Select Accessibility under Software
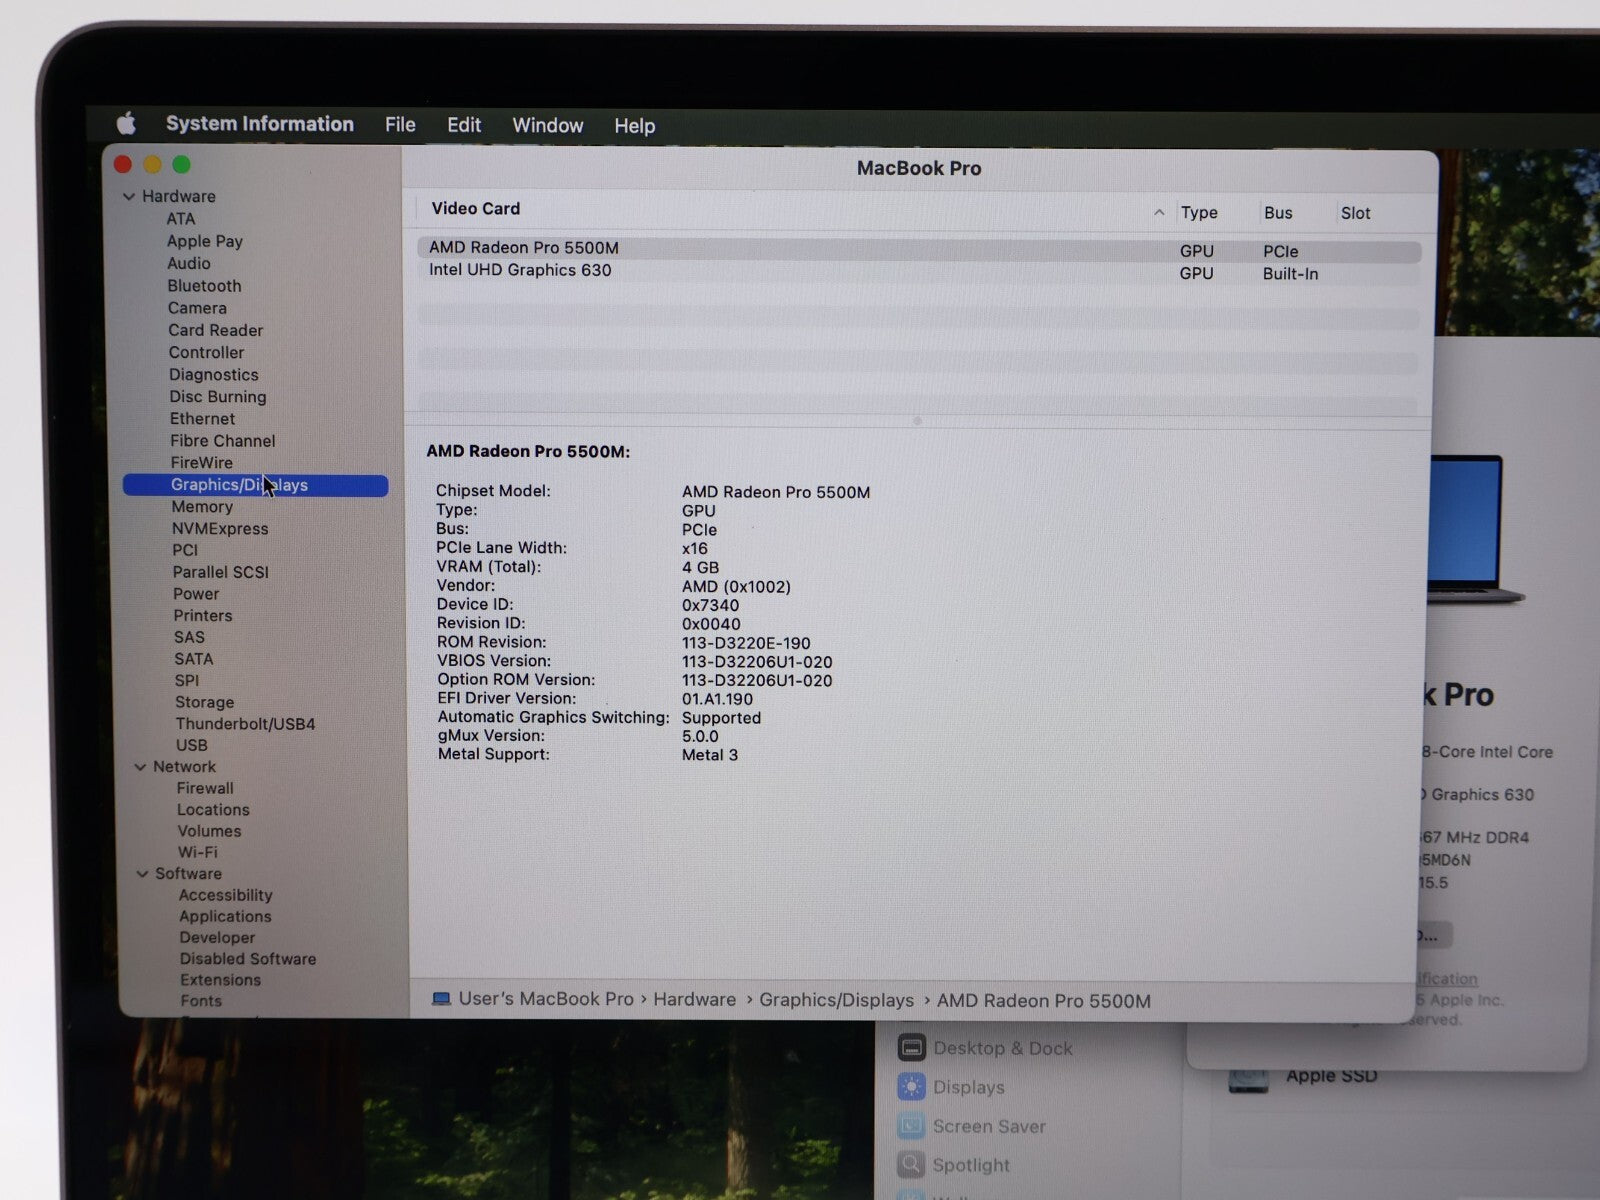Screen dimensions: 1600x1200 coord(226,895)
